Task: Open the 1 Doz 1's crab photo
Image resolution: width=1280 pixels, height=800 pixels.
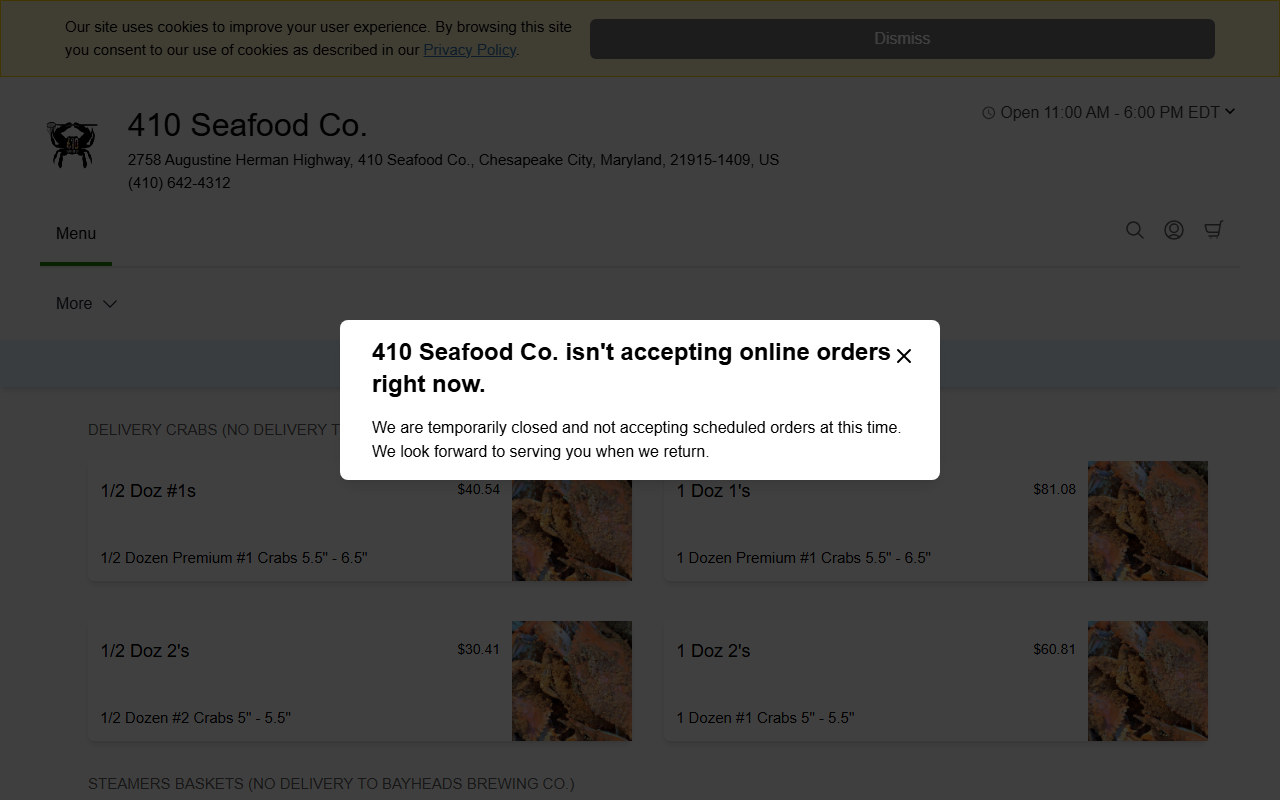Action: pos(1148,521)
